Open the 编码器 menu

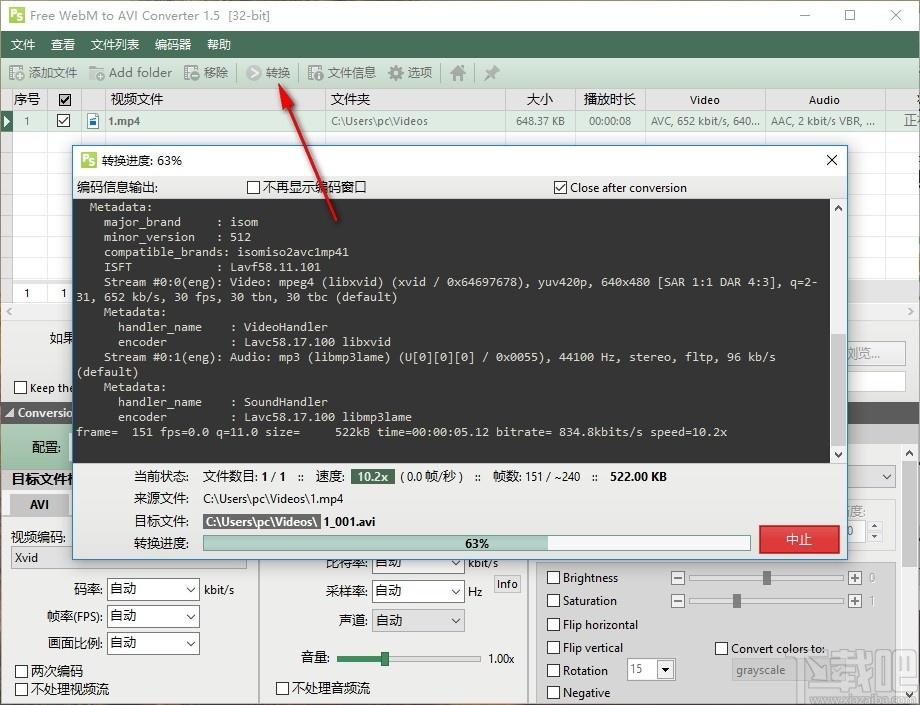click(x=173, y=45)
